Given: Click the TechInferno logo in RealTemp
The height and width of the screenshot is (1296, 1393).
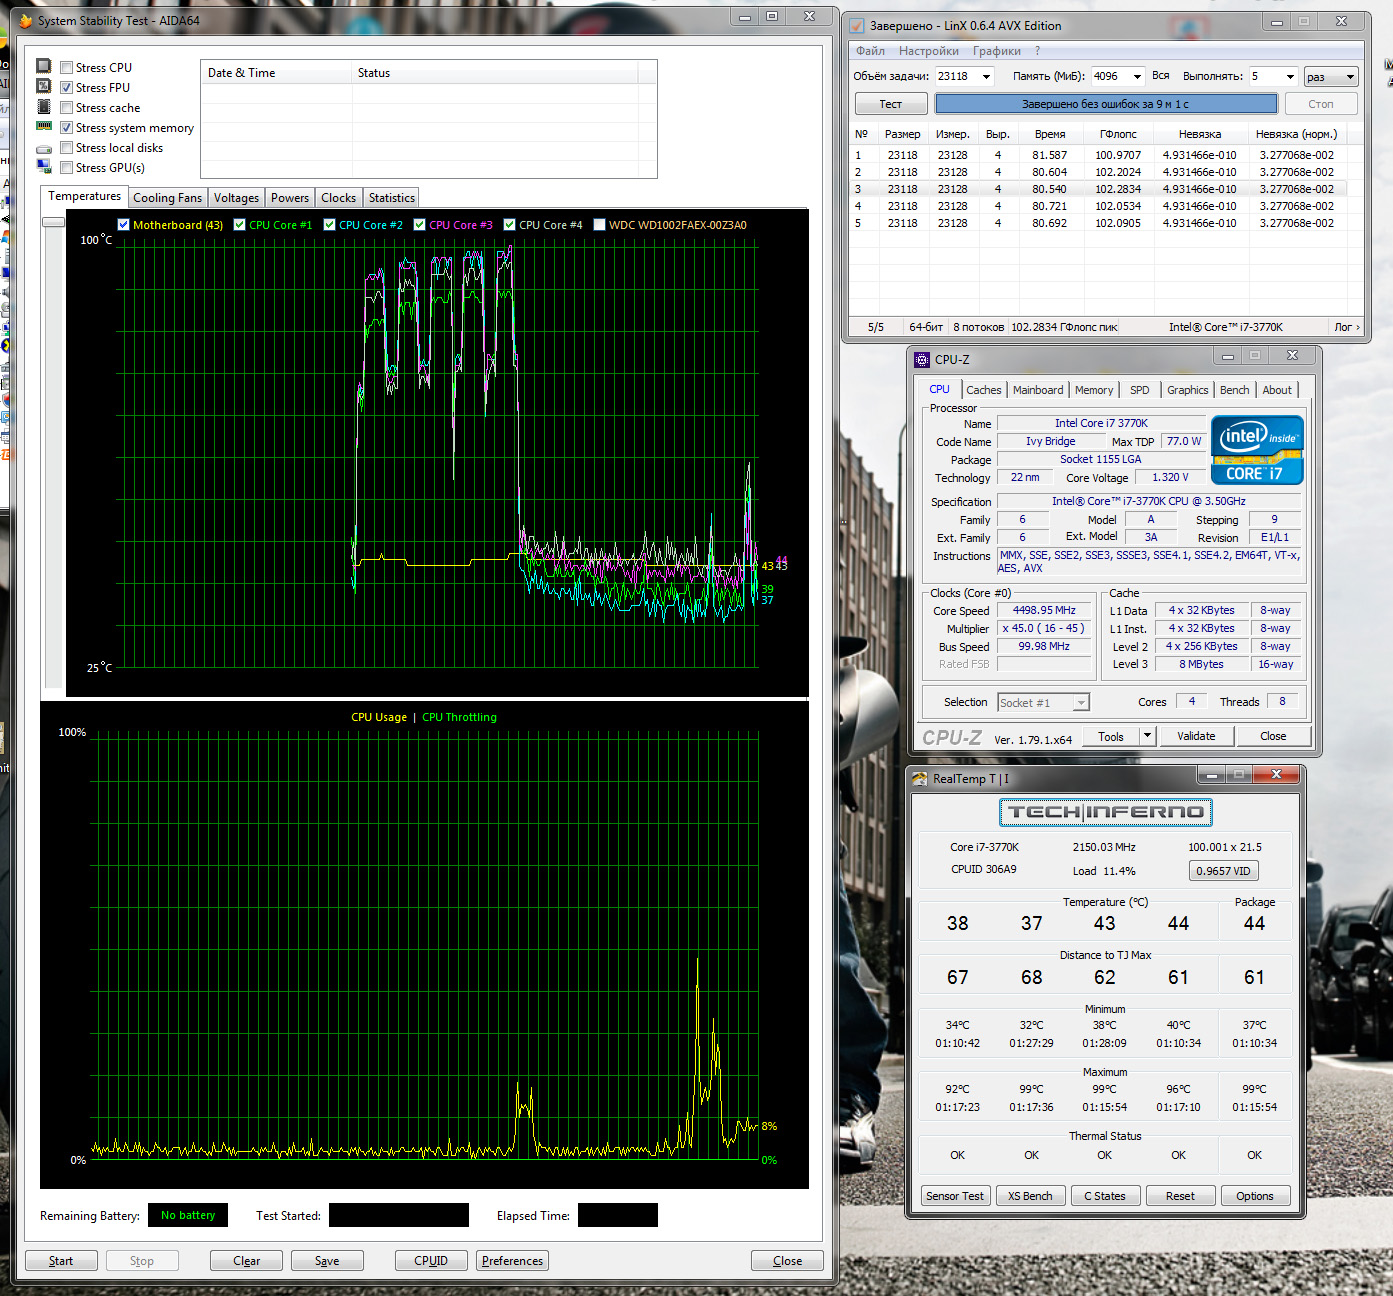Looking at the screenshot, I should 1106,812.
